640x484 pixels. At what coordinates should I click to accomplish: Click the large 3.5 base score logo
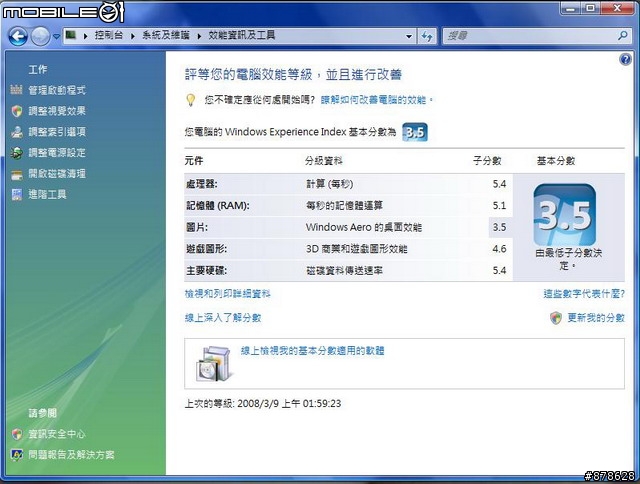564,215
